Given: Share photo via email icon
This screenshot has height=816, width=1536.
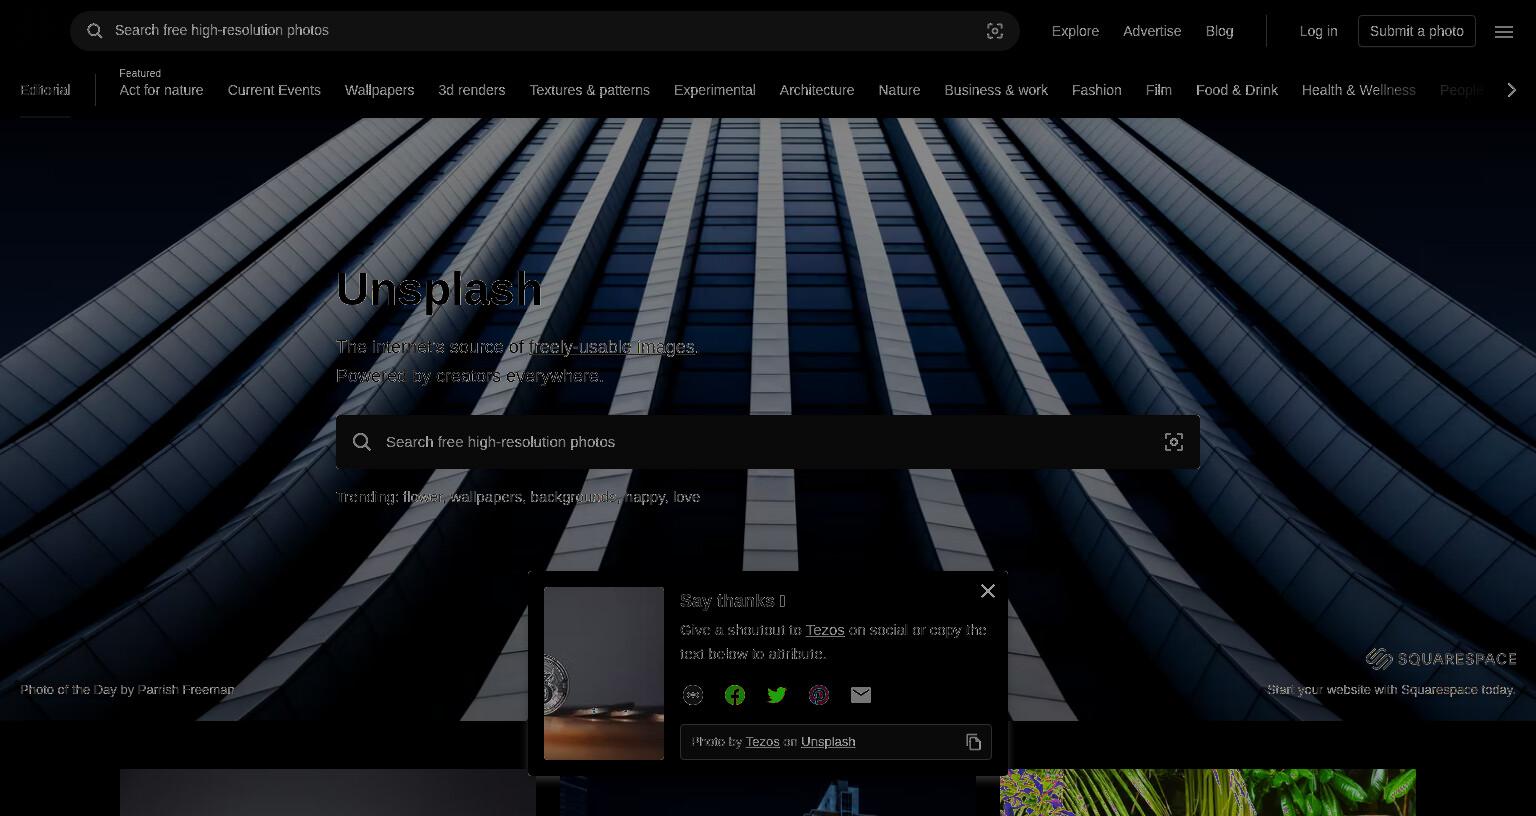Looking at the screenshot, I should point(861,695).
